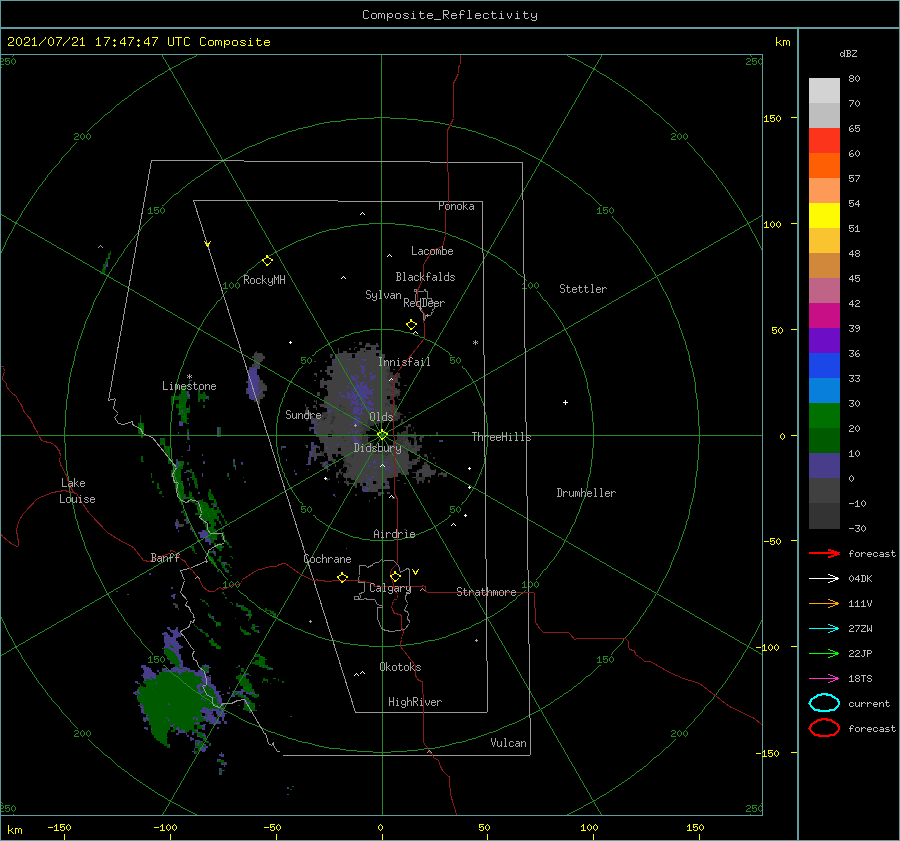Click yellow diamond marker just below RedDeer
The image size is (900, 841).
tap(411, 325)
